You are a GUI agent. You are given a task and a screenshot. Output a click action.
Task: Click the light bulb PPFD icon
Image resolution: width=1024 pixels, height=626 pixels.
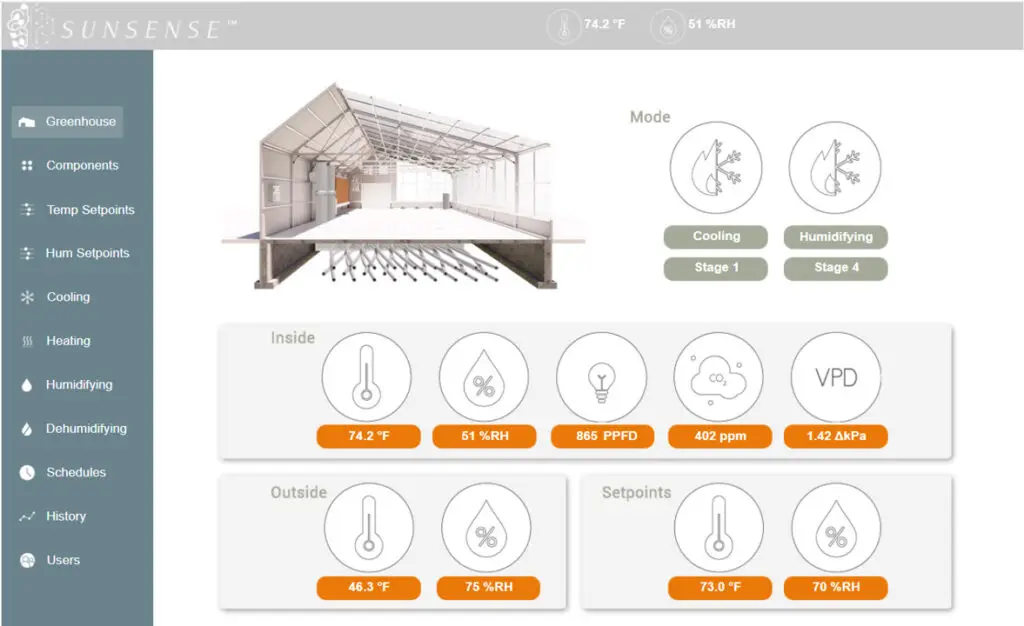601,378
